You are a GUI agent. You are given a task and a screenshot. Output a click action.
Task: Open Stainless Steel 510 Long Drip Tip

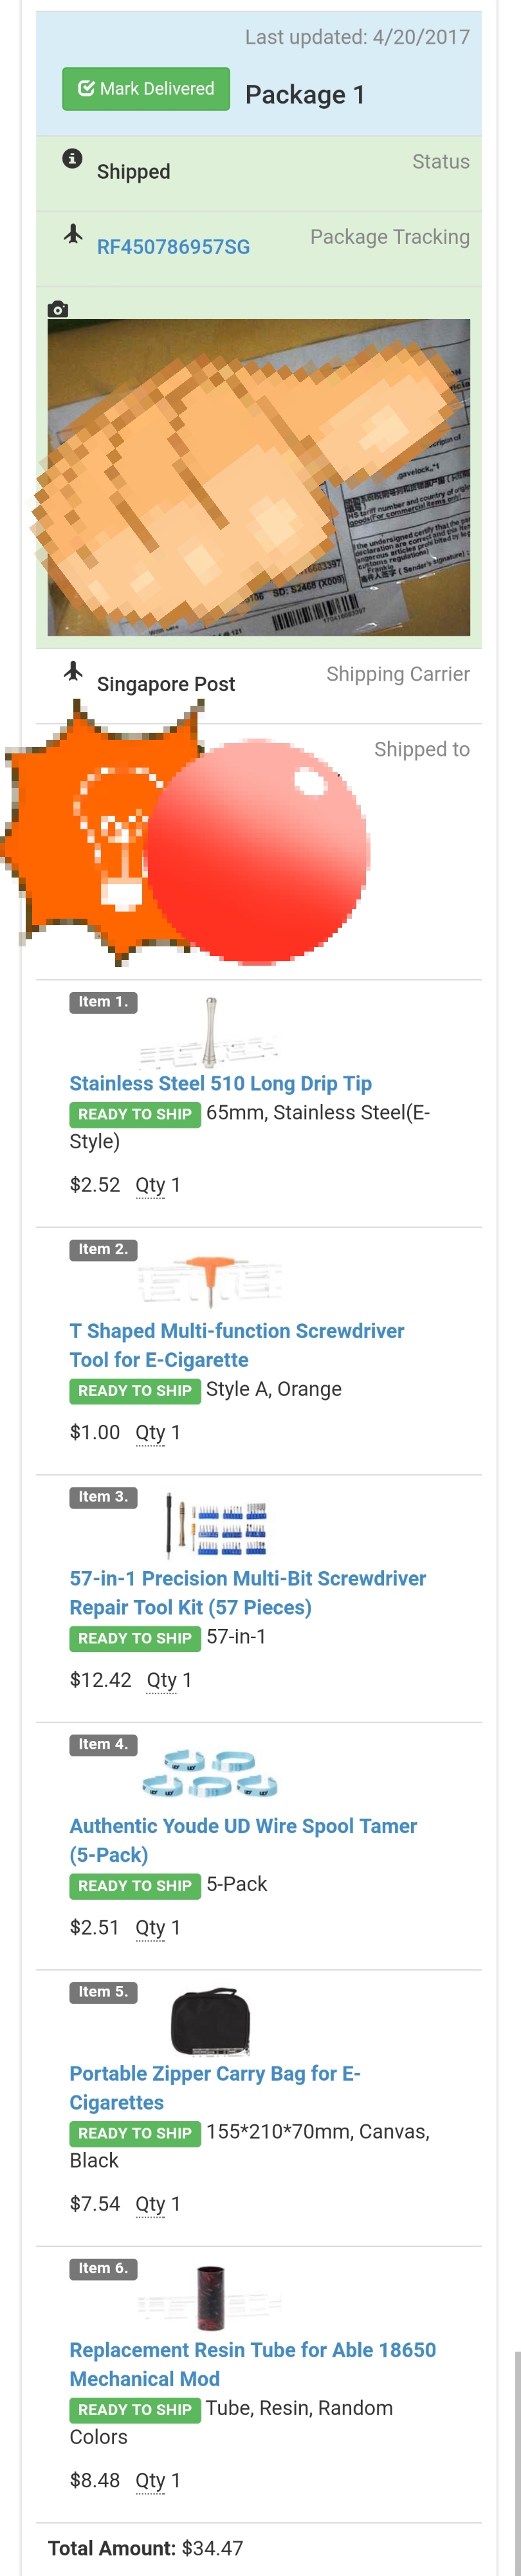[220, 1083]
